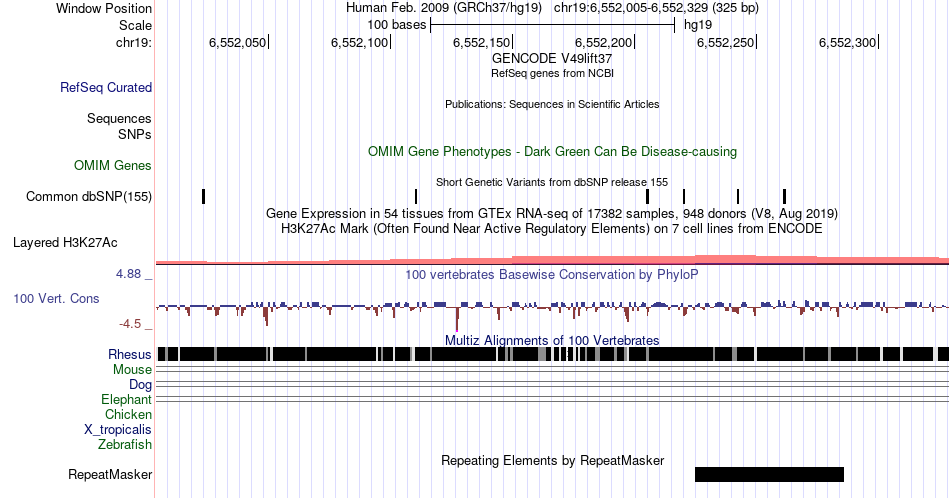The width and height of the screenshot is (950, 498).
Task: Click the X_tropicalis alignment label
Action: (118, 430)
